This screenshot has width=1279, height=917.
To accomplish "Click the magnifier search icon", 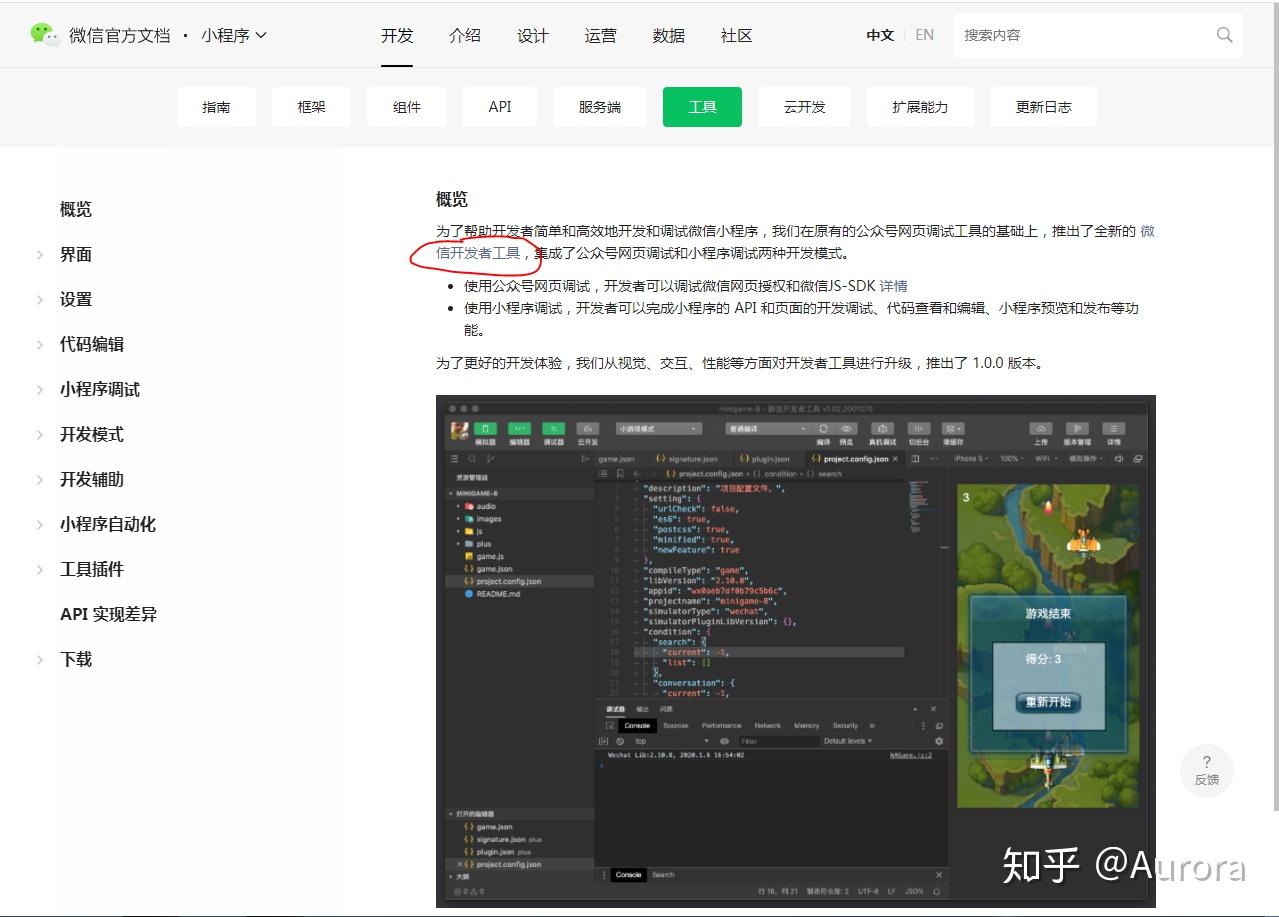I will pos(1225,35).
